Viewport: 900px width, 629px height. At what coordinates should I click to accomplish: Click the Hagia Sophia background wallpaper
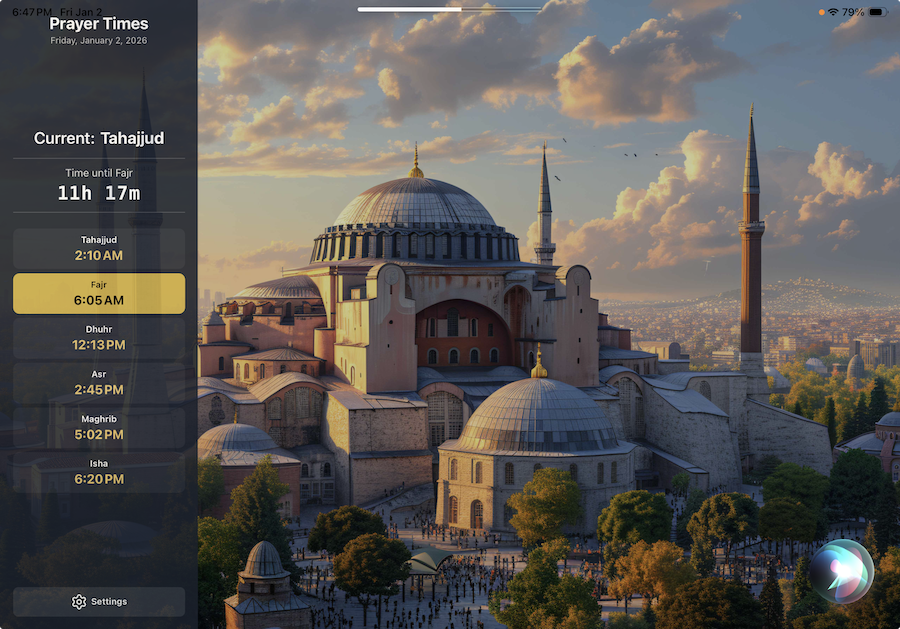point(550,300)
